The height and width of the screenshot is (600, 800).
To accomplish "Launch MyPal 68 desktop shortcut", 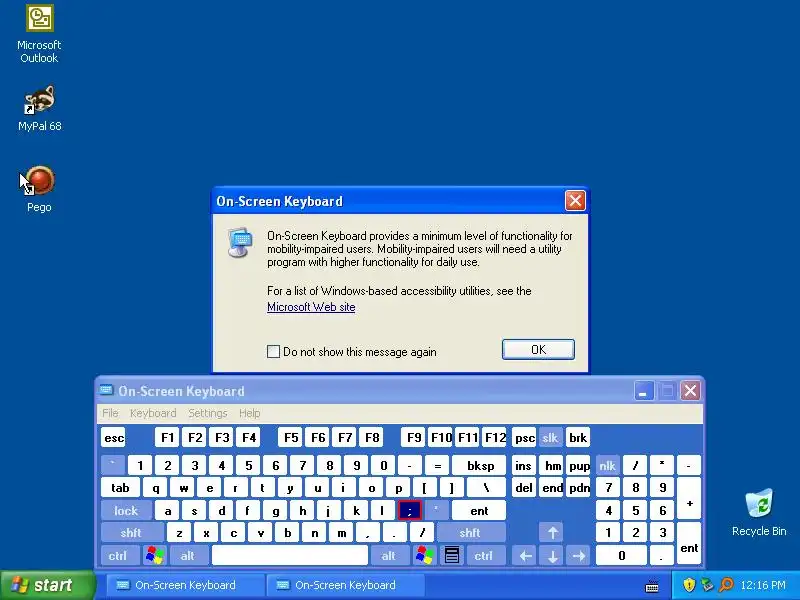I will point(39,109).
